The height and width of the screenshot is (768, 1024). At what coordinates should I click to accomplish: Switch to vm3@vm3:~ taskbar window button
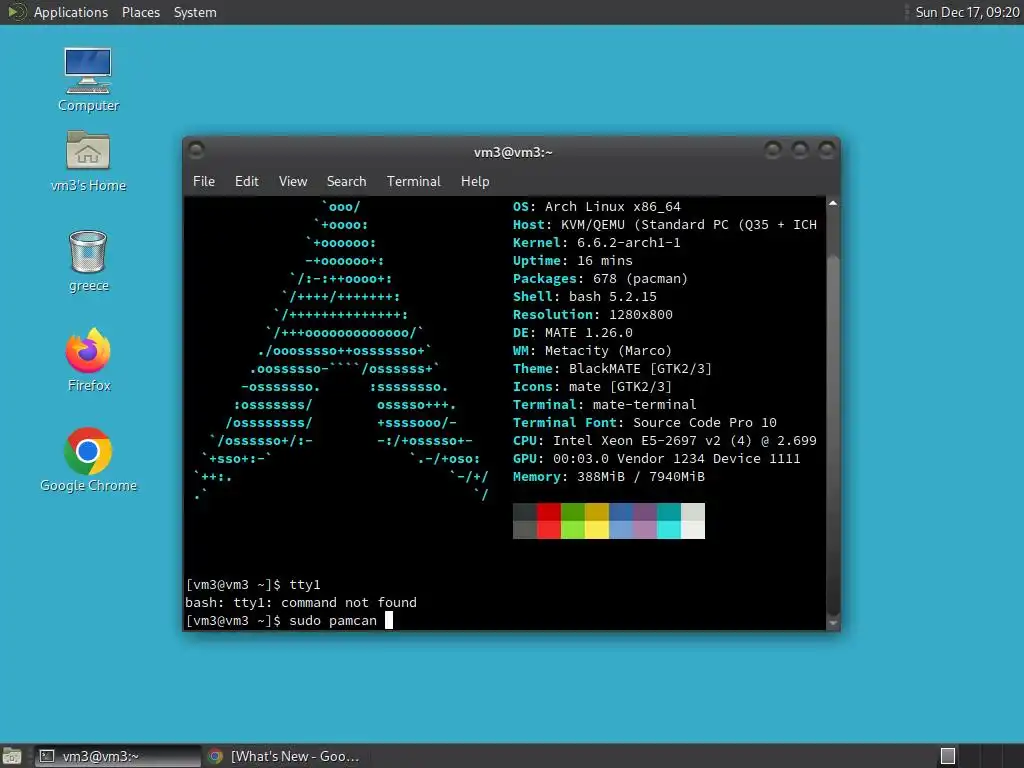(x=118, y=756)
